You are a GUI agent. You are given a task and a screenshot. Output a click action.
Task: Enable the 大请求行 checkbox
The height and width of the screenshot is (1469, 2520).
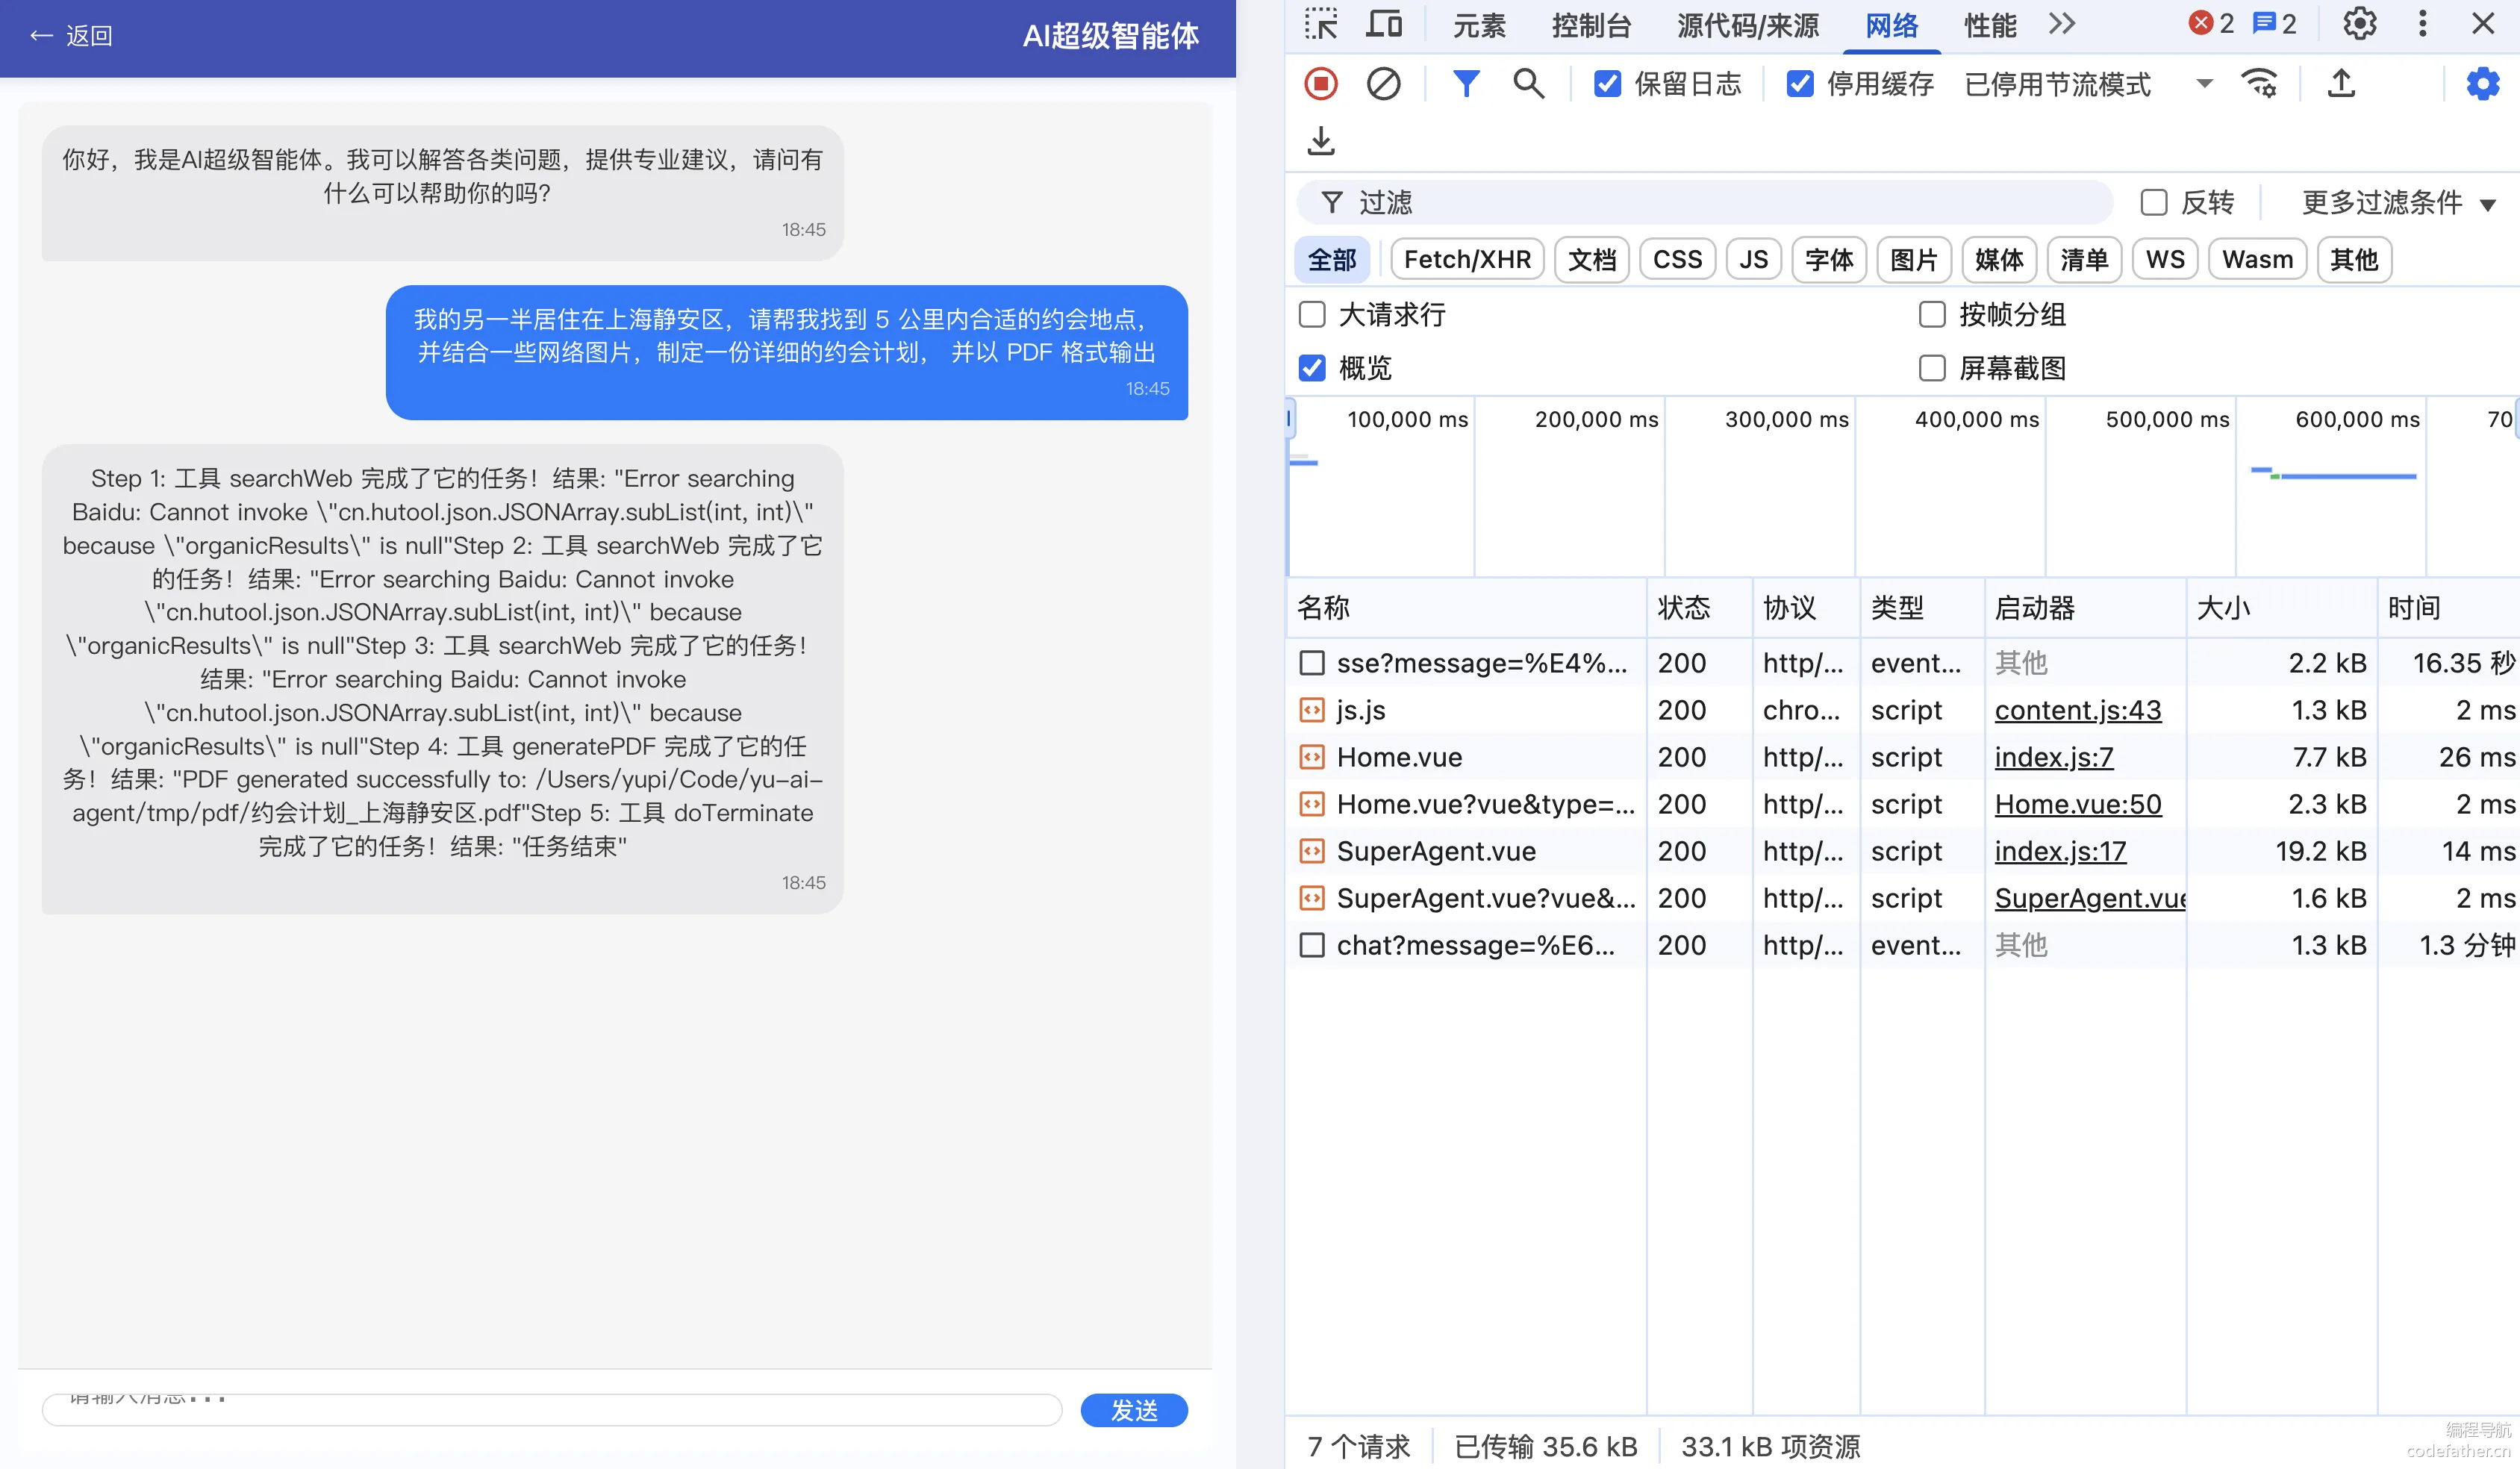point(1312,315)
